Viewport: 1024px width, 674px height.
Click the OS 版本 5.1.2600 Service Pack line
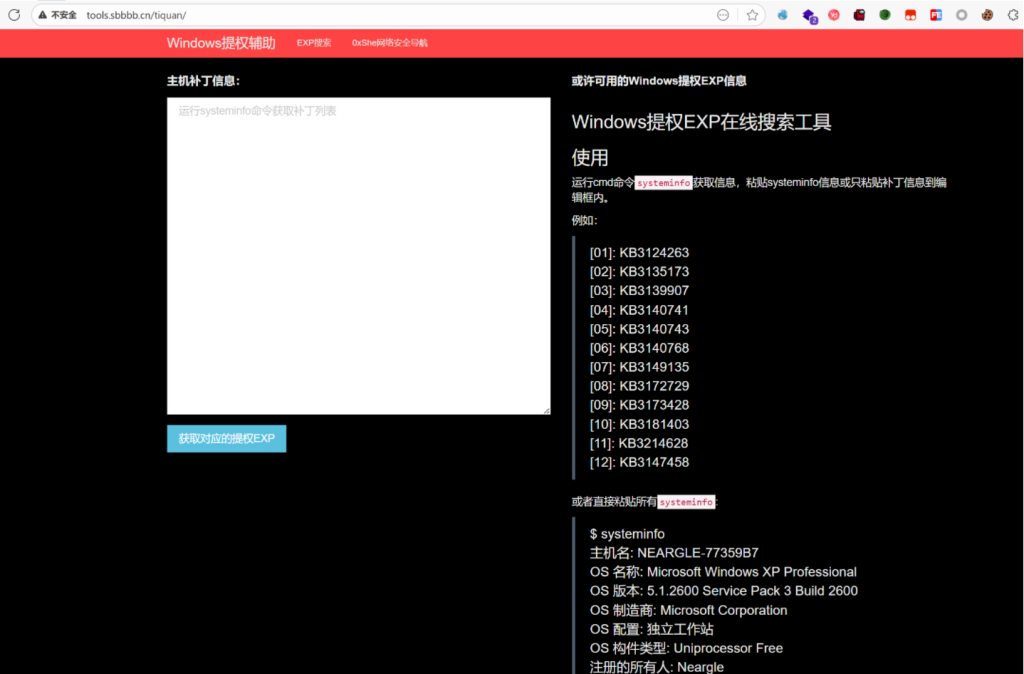point(724,591)
